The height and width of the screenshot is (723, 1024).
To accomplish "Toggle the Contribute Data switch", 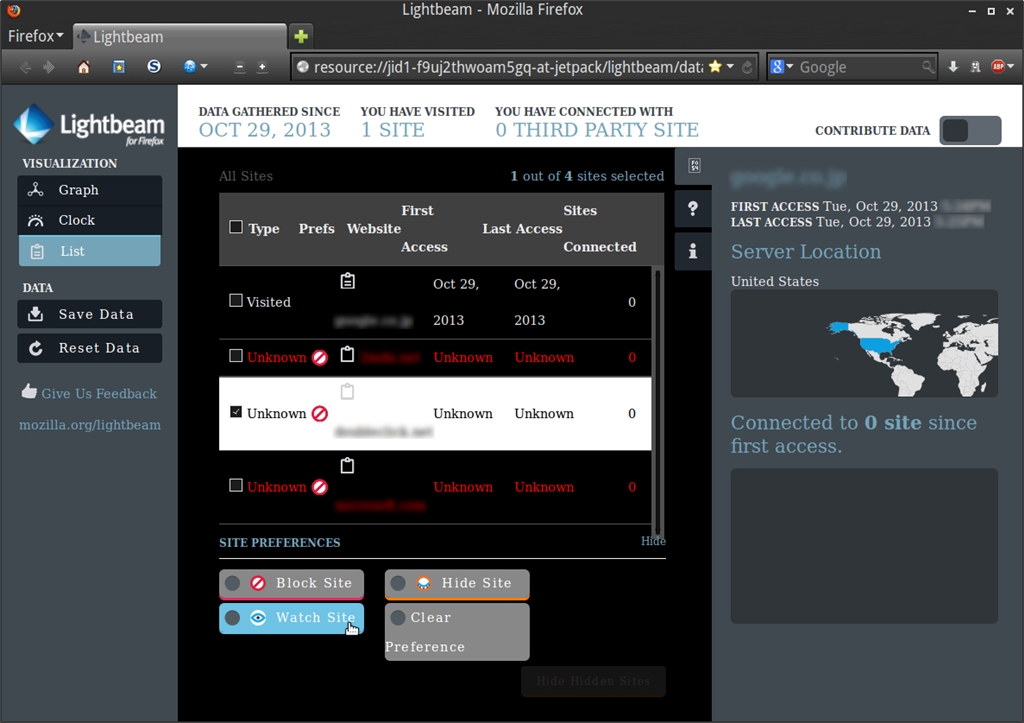I will (970, 131).
